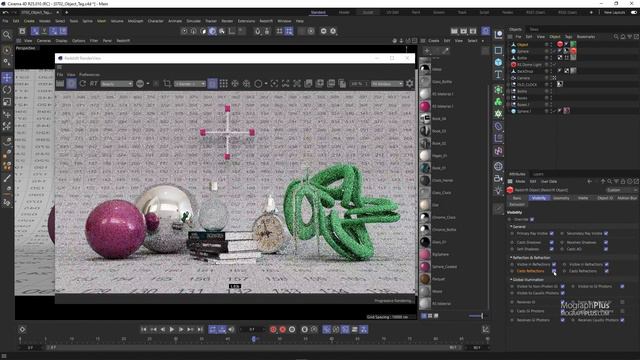Toggle the grid overlay icon in RenderView
The height and width of the screenshot is (360, 640).
pos(223,84)
